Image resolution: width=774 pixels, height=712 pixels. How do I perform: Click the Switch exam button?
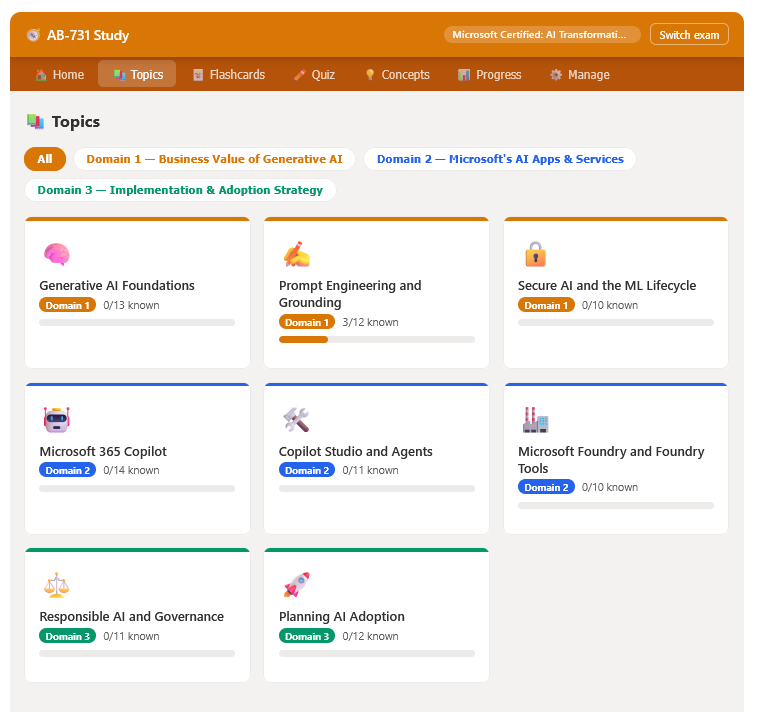[689, 35]
